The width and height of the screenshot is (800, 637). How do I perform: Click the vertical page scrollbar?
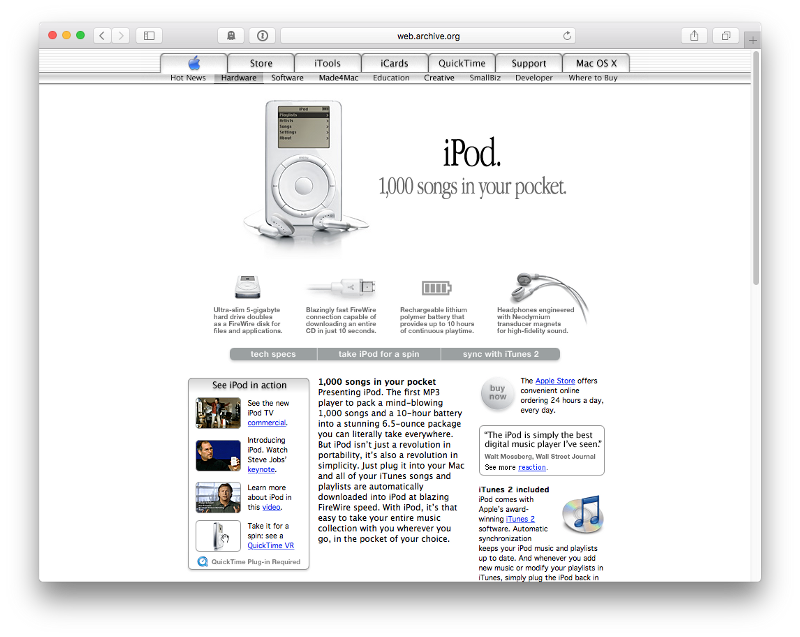(756, 170)
